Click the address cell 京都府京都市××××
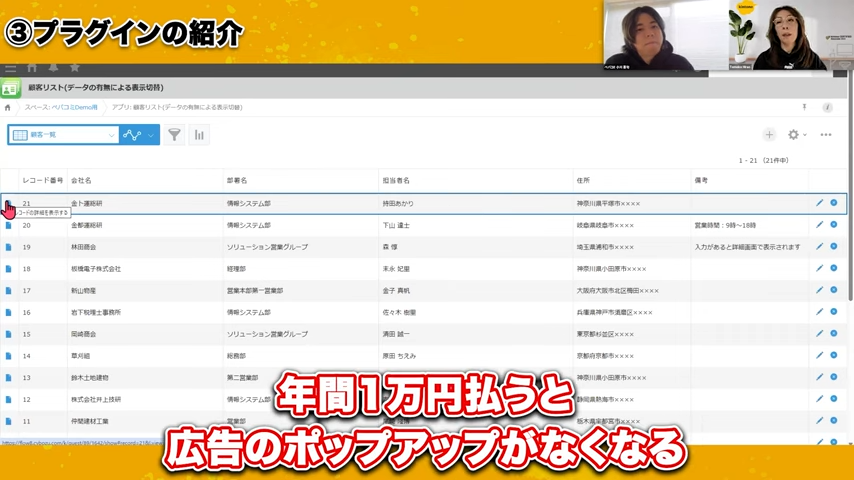 605,356
